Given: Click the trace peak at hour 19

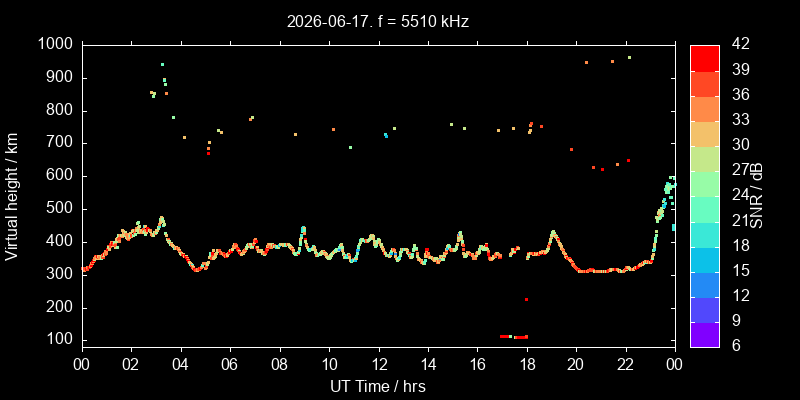Looking at the screenshot, I should [553, 232].
